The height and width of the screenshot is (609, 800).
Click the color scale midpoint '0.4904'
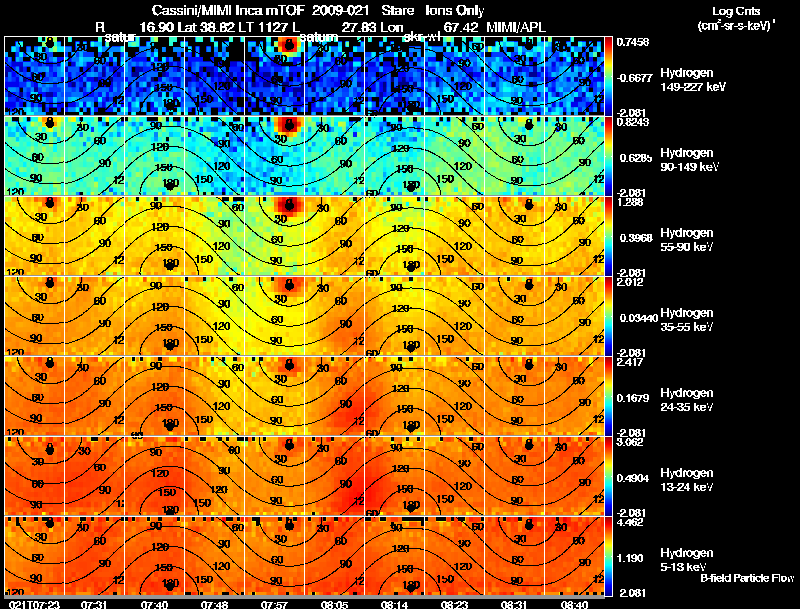point(633,478)
